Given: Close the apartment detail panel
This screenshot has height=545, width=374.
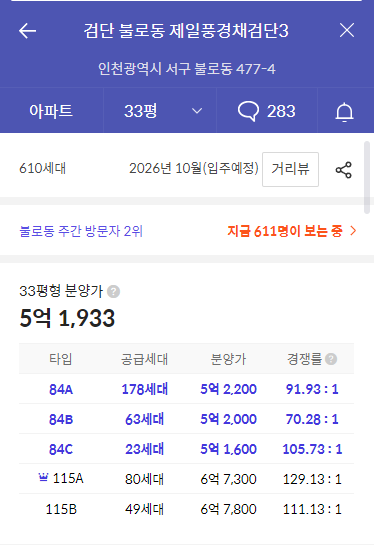Looking at the screenshot, I should click(x=347, y=31).
